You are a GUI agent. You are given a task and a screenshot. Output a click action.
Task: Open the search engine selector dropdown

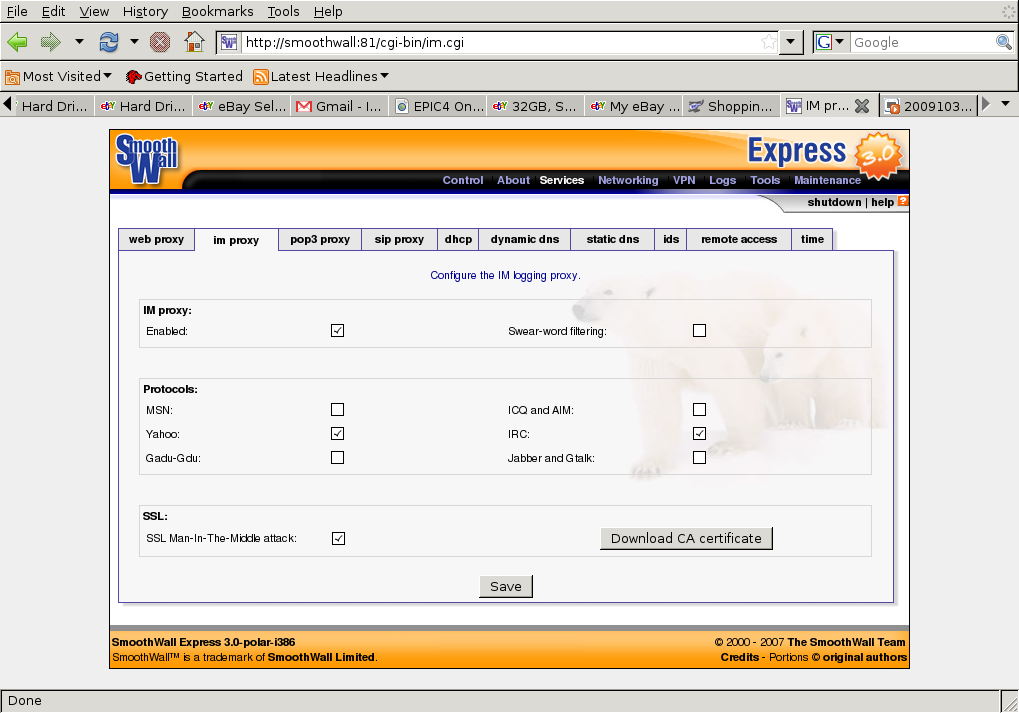pos(831,42)
